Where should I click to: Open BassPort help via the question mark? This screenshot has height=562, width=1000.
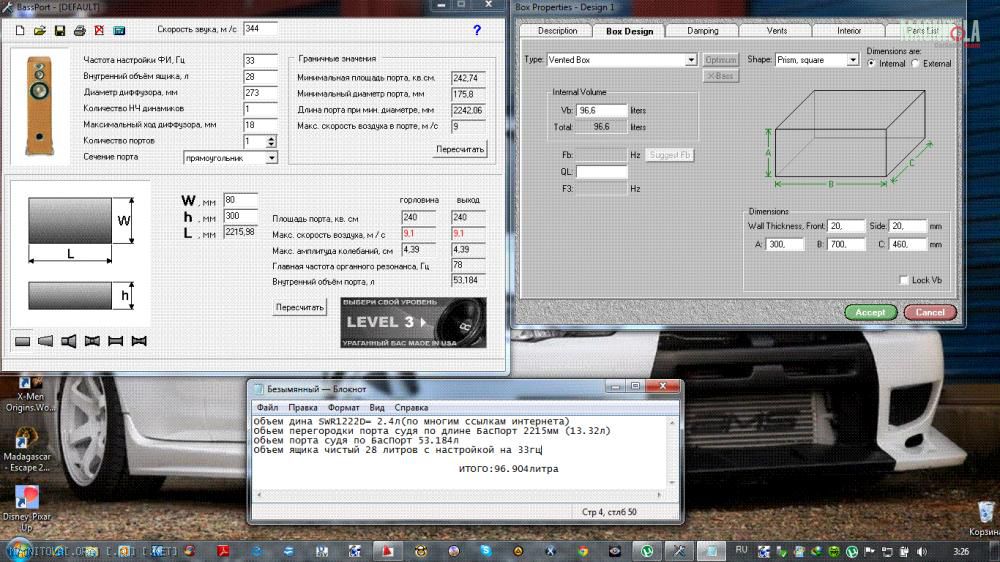[x=477, y=30]
